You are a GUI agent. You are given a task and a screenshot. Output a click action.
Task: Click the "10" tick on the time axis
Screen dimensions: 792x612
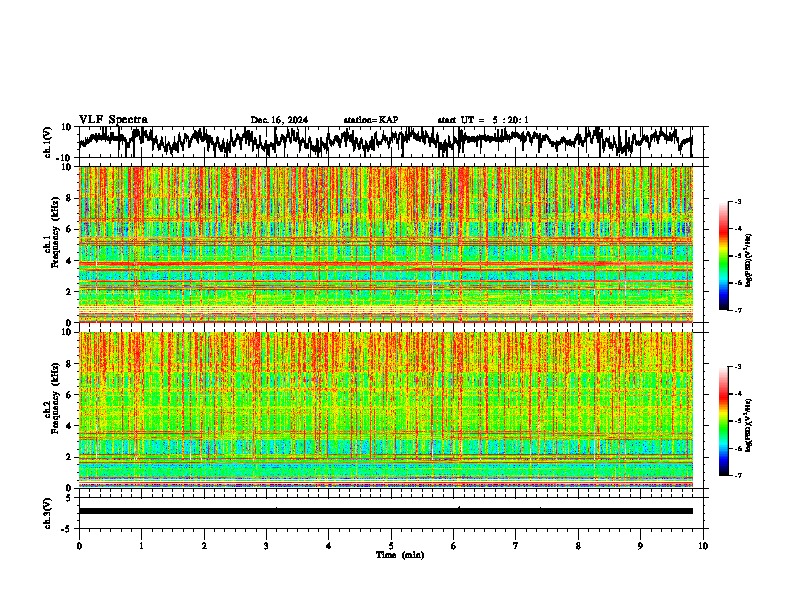pos(703,546)
